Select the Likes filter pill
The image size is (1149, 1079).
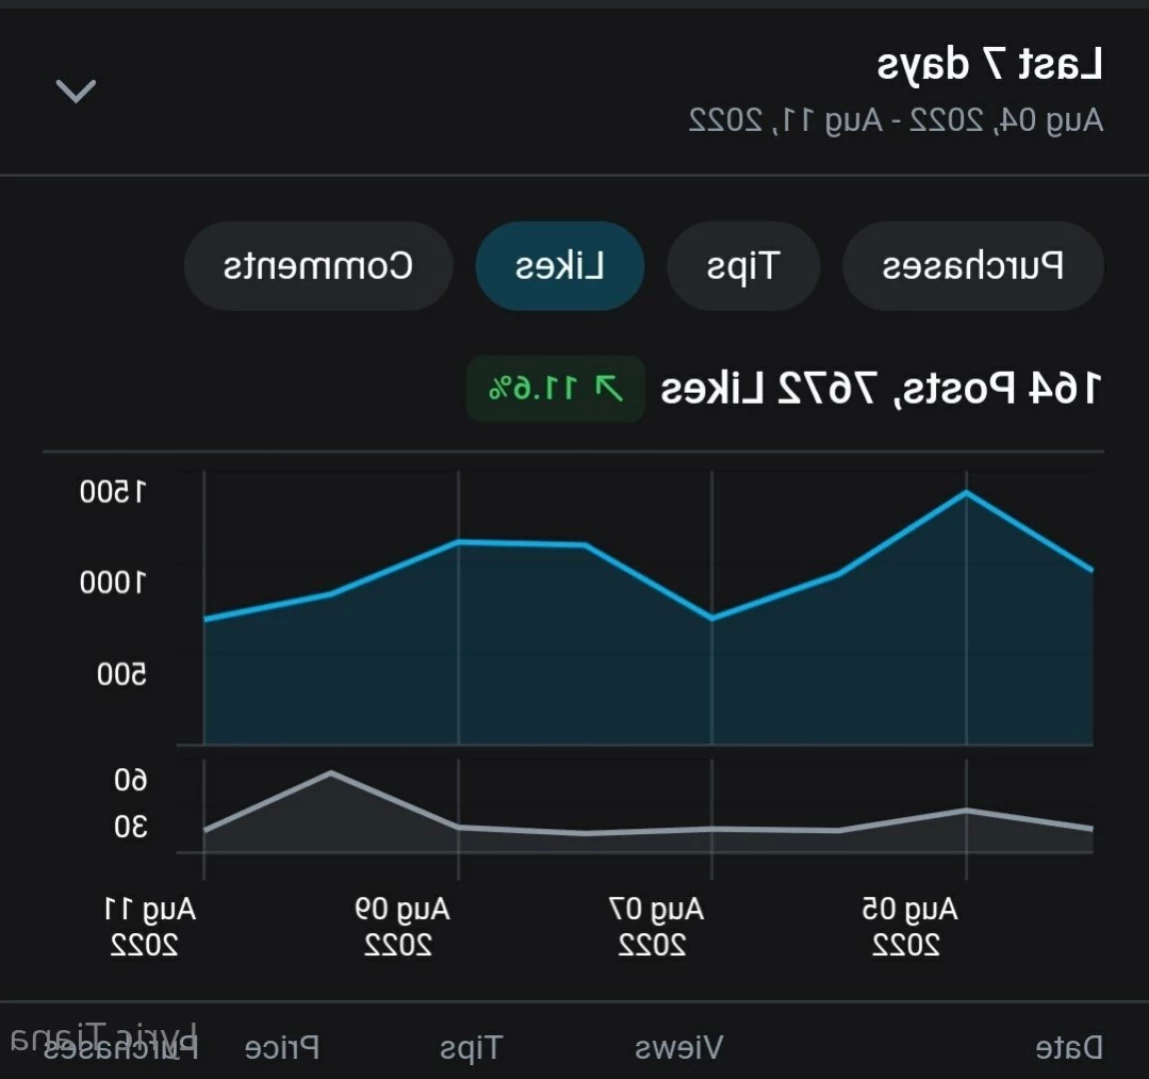pyautogui.click(x=560, y=266)
